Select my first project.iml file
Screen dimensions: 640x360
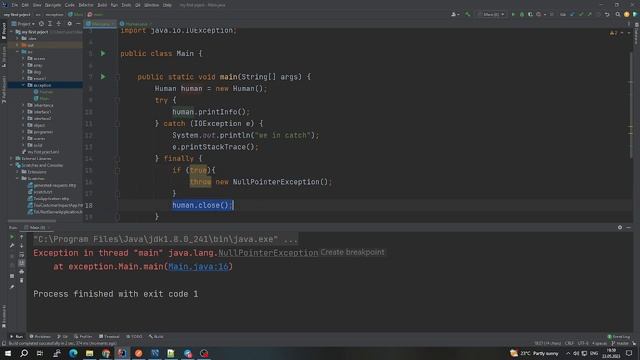coord(40,152)
